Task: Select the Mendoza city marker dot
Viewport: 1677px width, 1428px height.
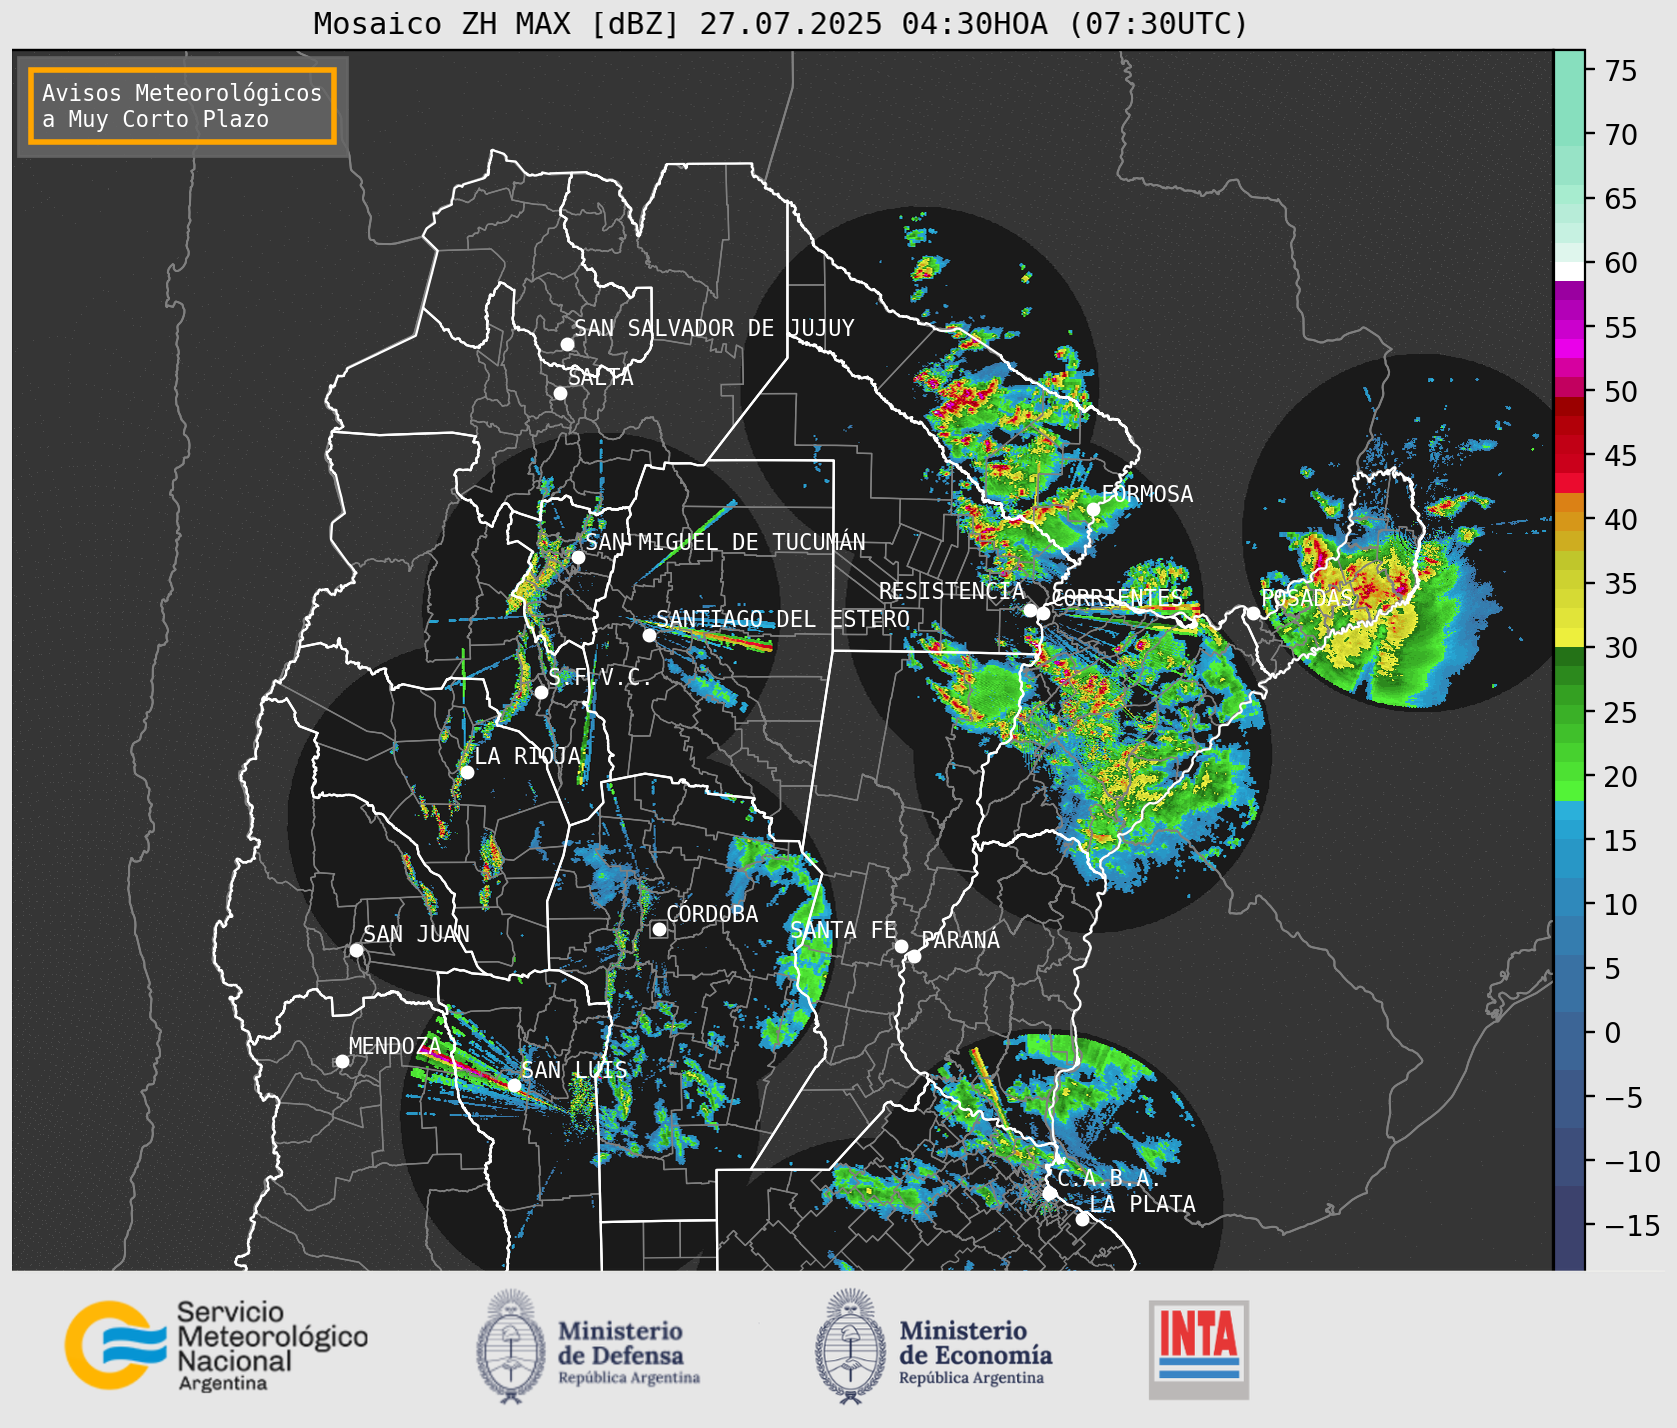Action: (x=342, y=1061)
